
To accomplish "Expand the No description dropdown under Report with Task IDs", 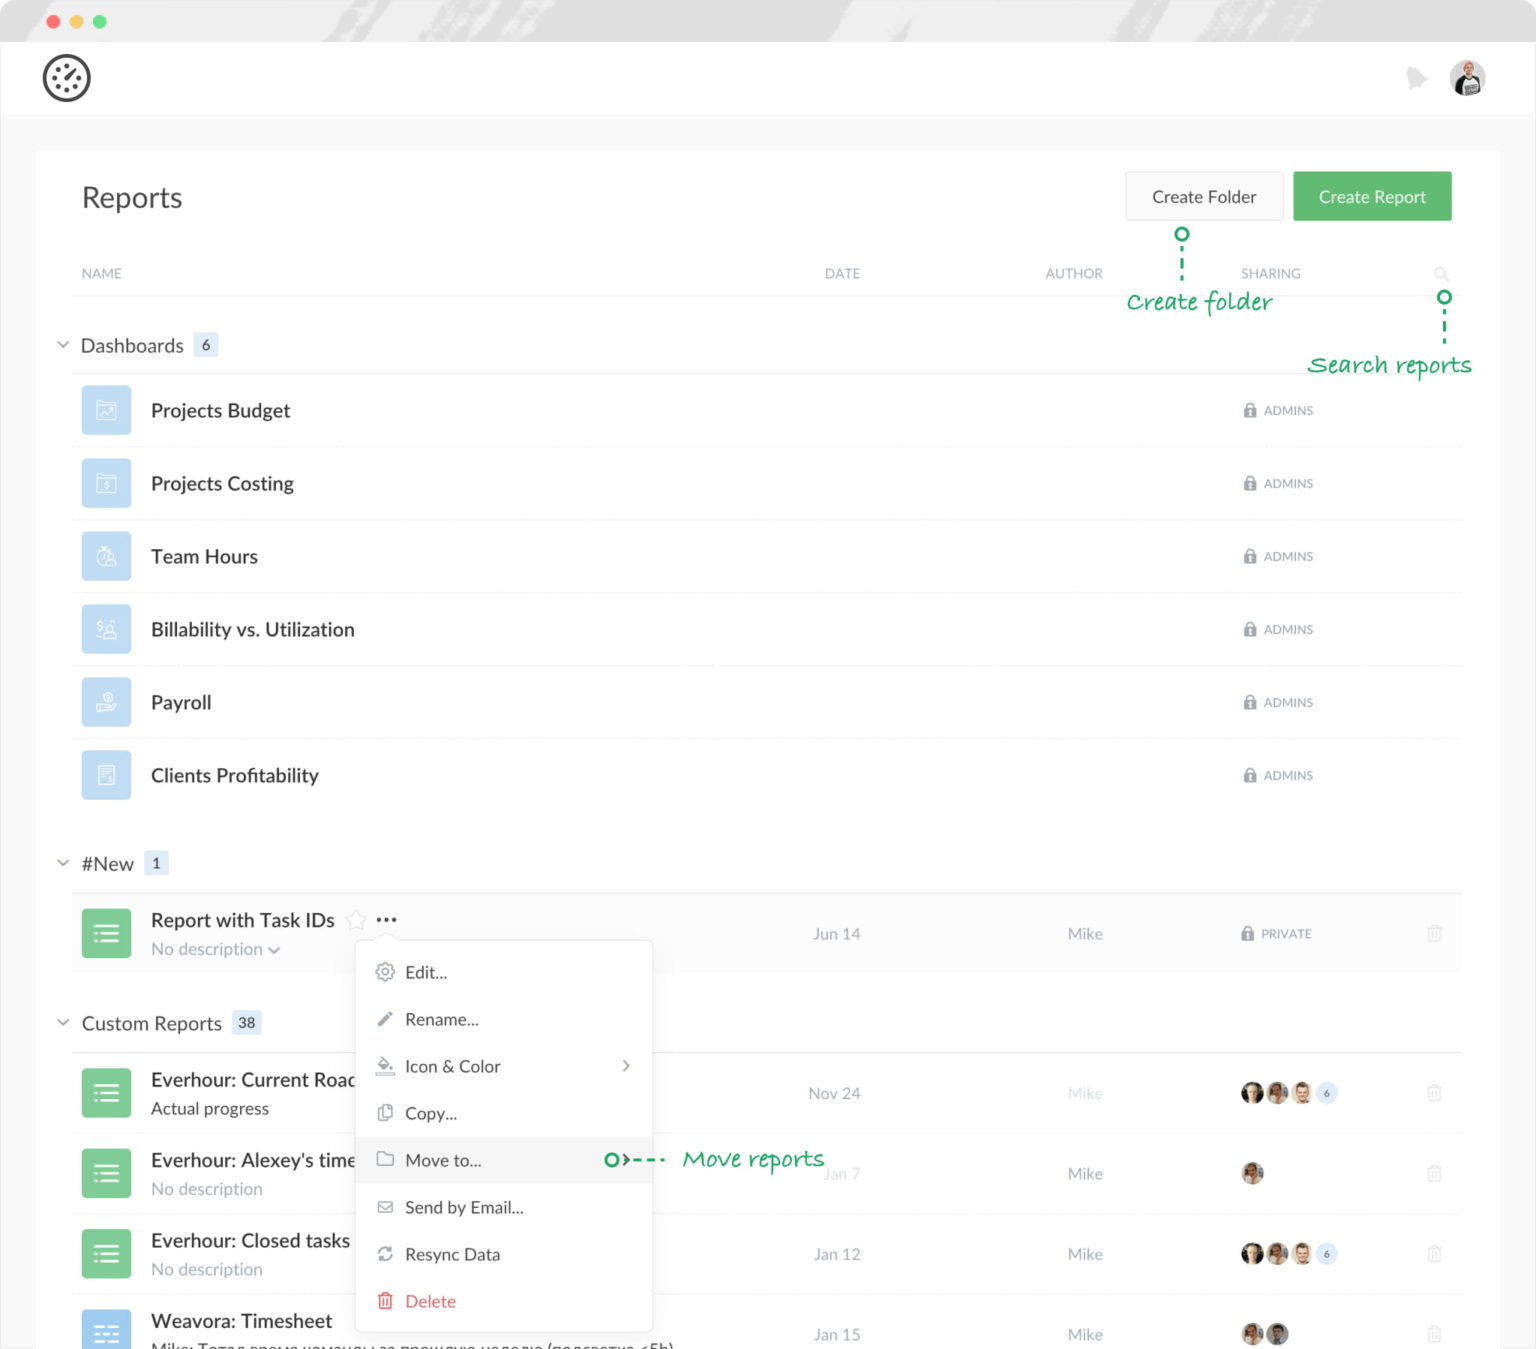I will click(272, 949).
